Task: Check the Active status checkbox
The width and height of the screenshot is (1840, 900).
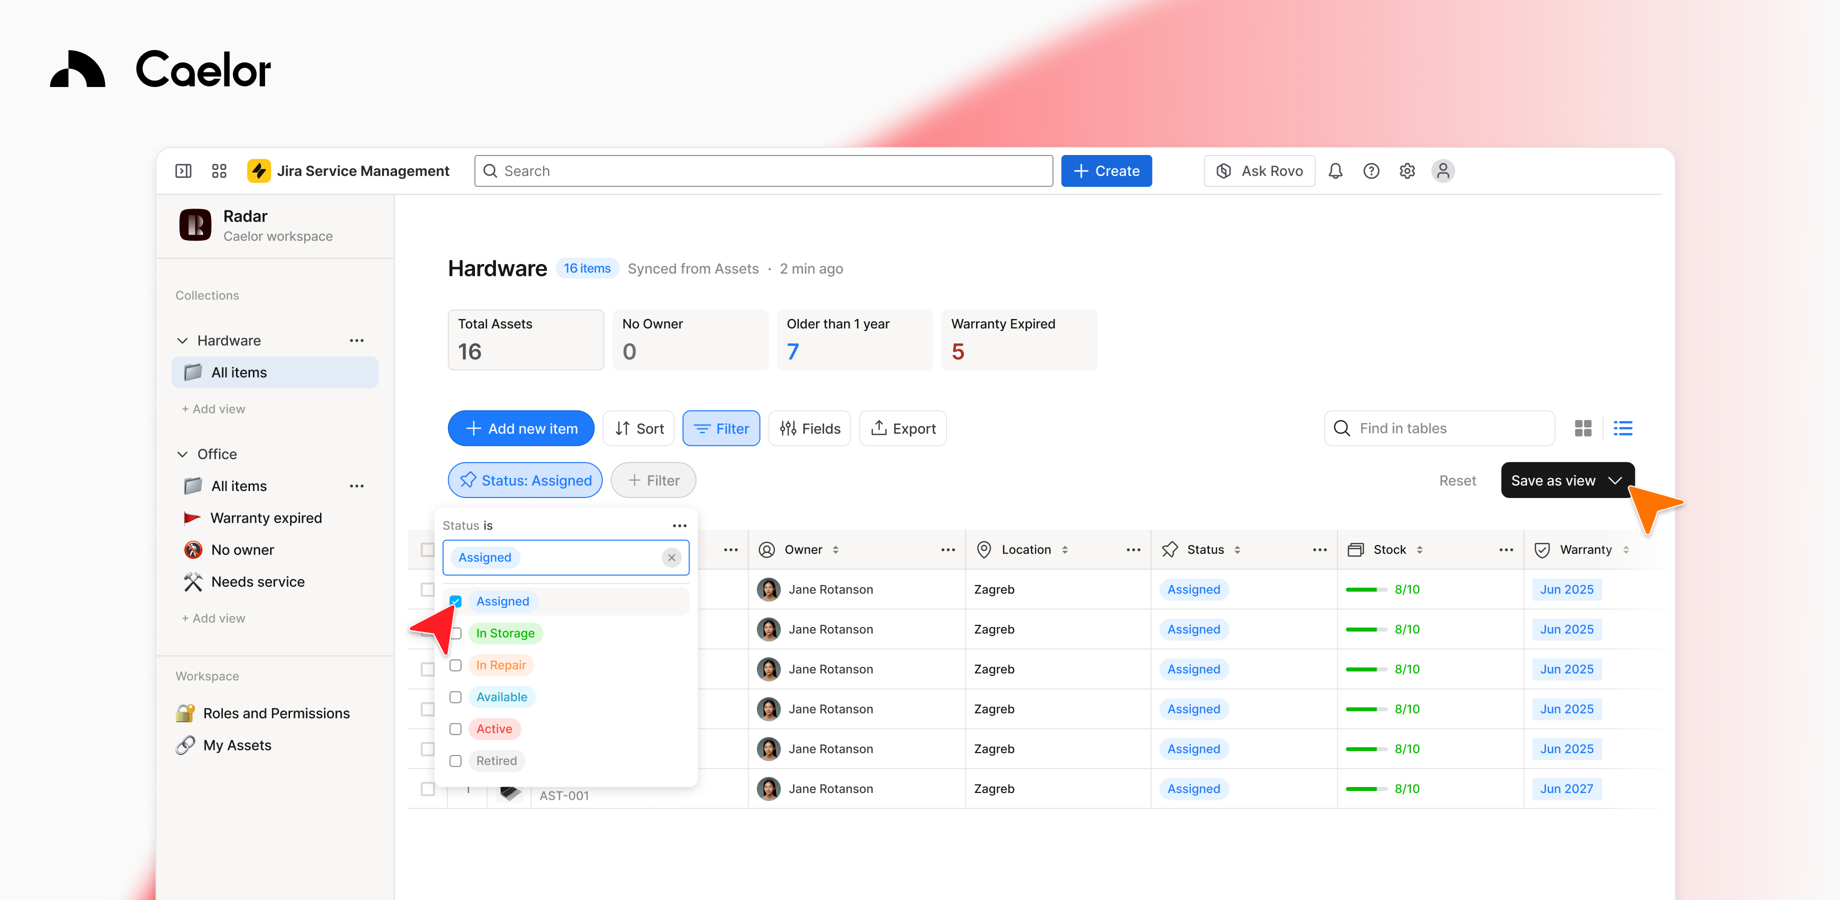Action: (x=455, y=730)
